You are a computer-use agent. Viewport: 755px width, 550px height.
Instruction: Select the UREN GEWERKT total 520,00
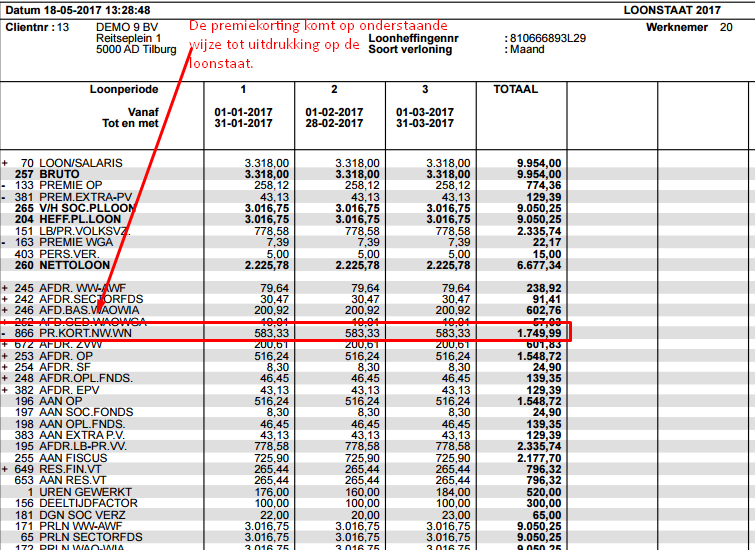(543, 492)
